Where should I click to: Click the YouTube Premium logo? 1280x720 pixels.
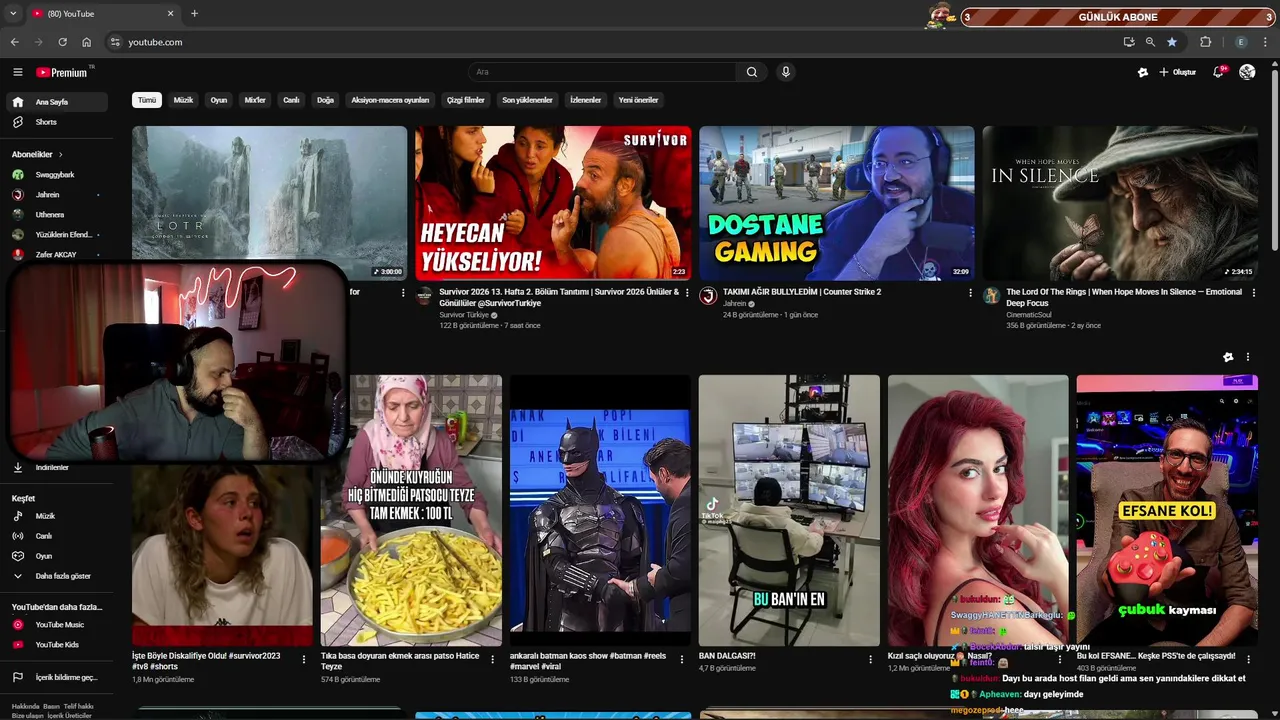(x=63, y=72)
